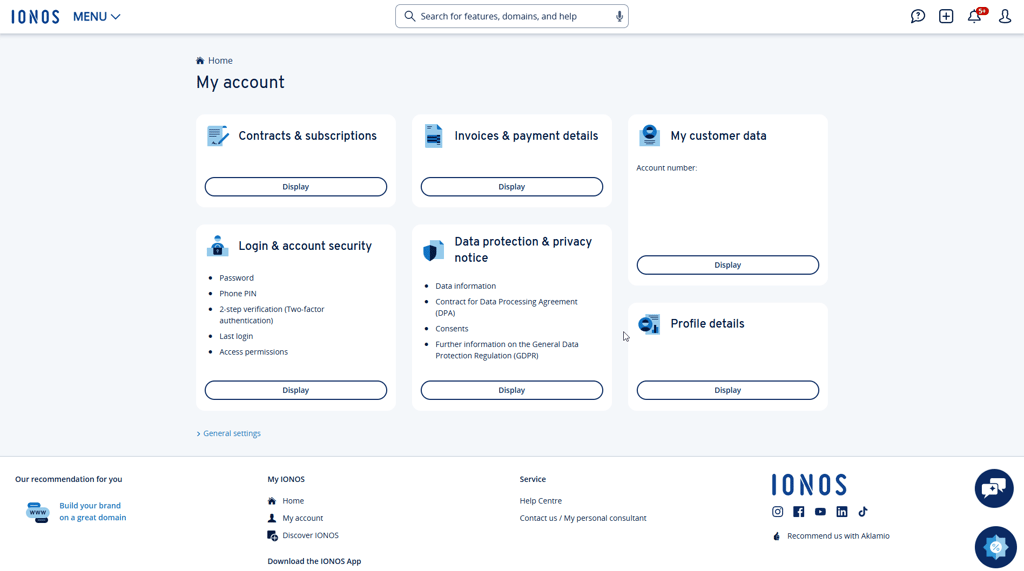Click the Home breadcrumb link
This screenshot has height=571, width=1024.
pos(220,61)
